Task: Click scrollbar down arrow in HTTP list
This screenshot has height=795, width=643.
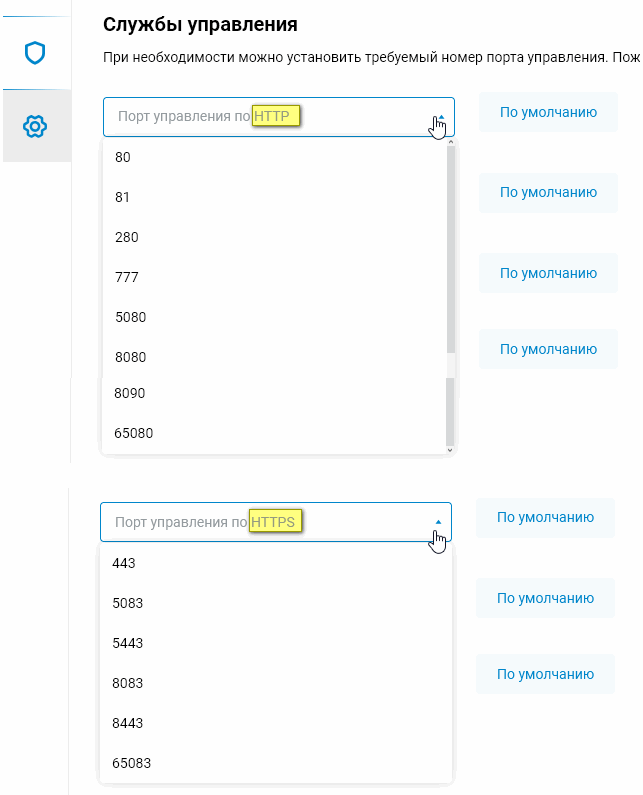Action: [x=450, y=450]
